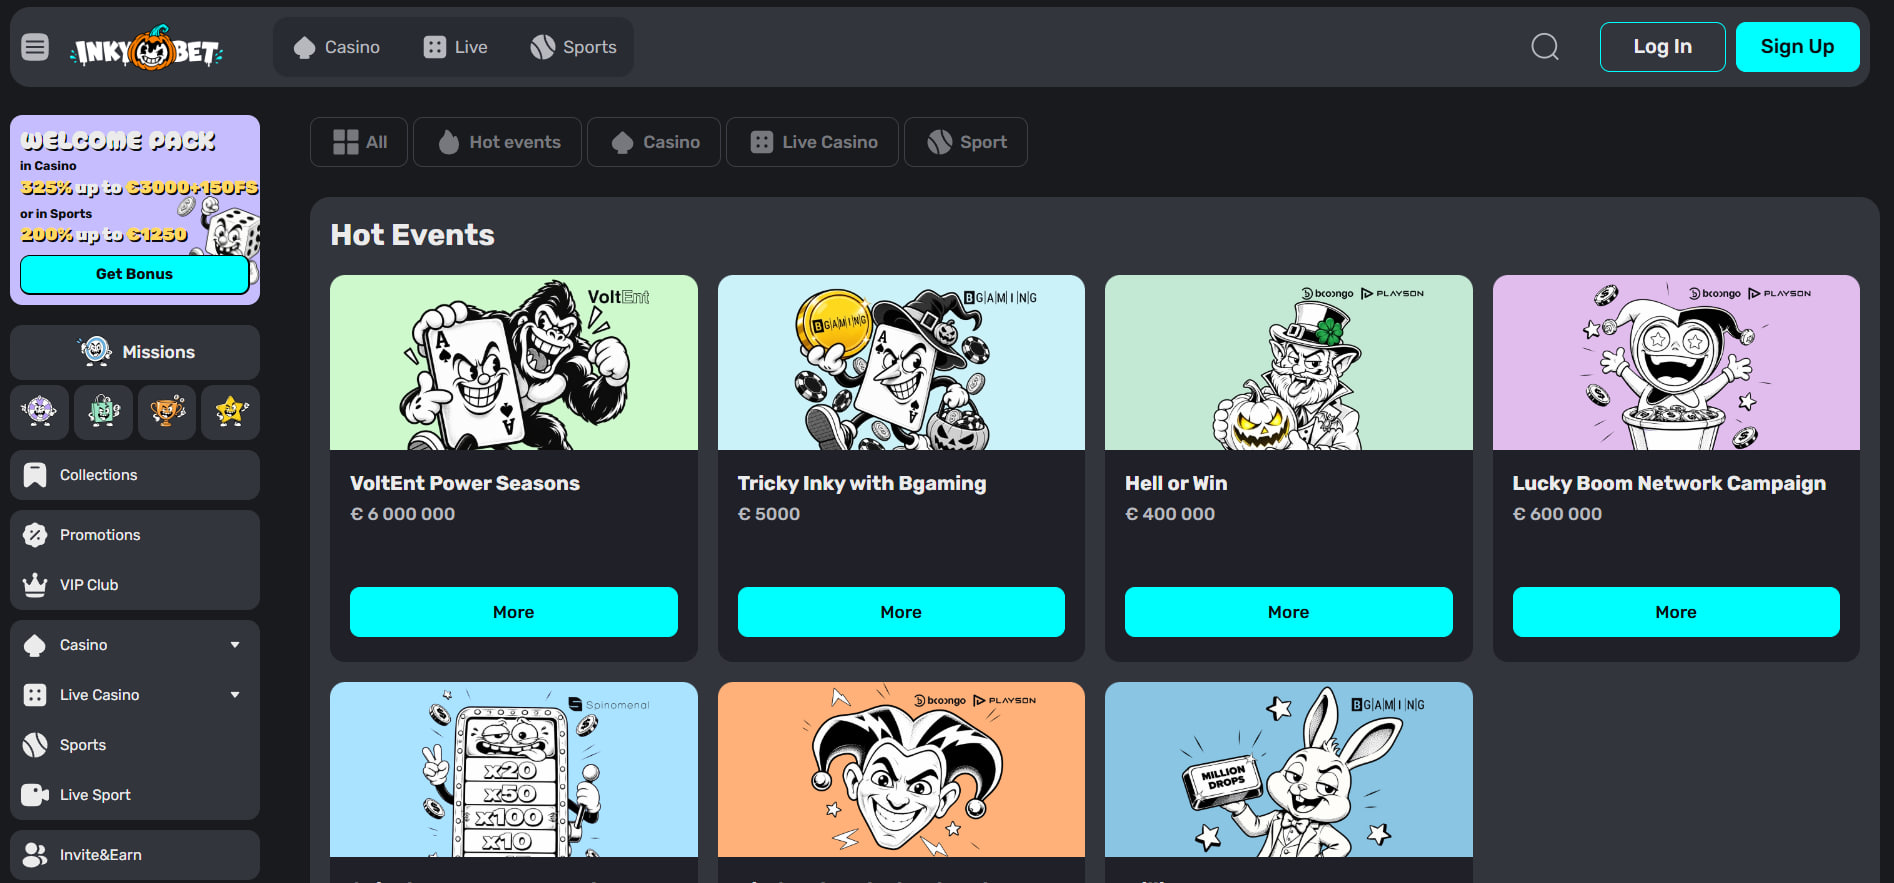Viewport: 1894px width, 883px height.
Task: Click the Collections bookmark icon
Action: click(x=35, y=475)
